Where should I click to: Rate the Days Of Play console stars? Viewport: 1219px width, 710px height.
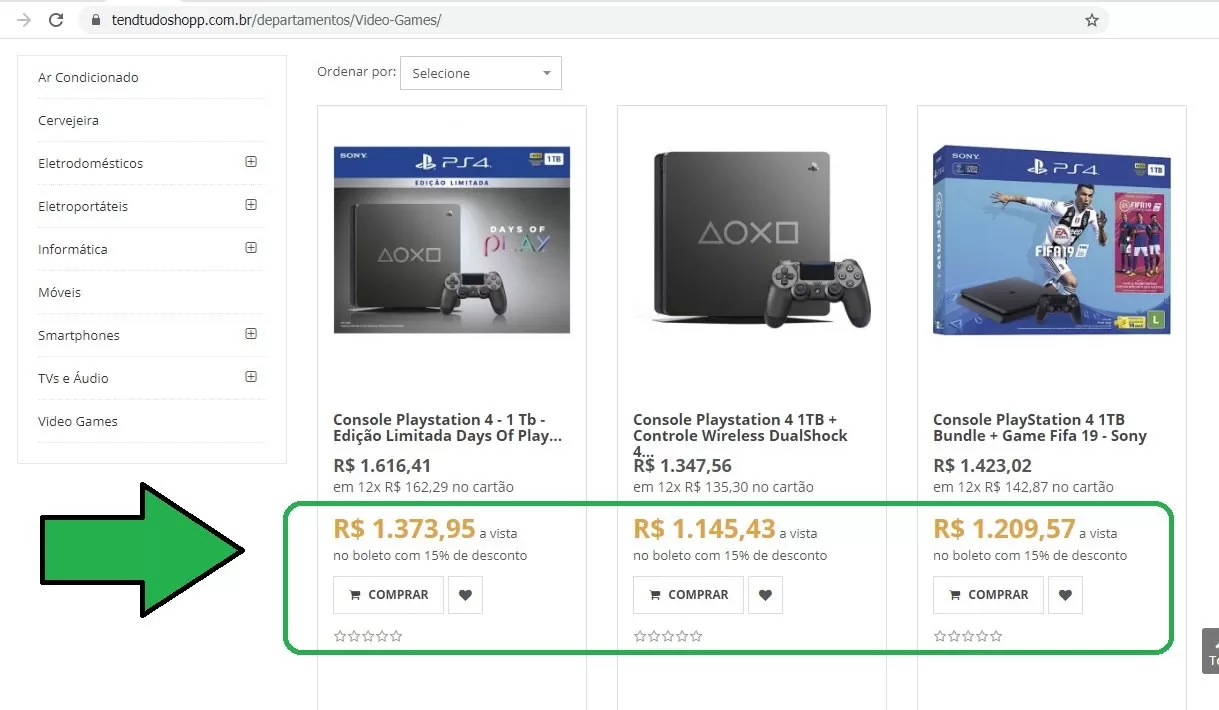coord(369,636)
